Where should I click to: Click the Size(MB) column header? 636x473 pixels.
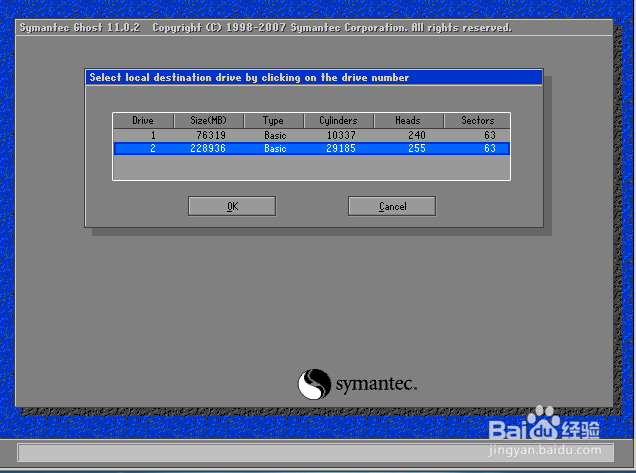click(208, 120)
